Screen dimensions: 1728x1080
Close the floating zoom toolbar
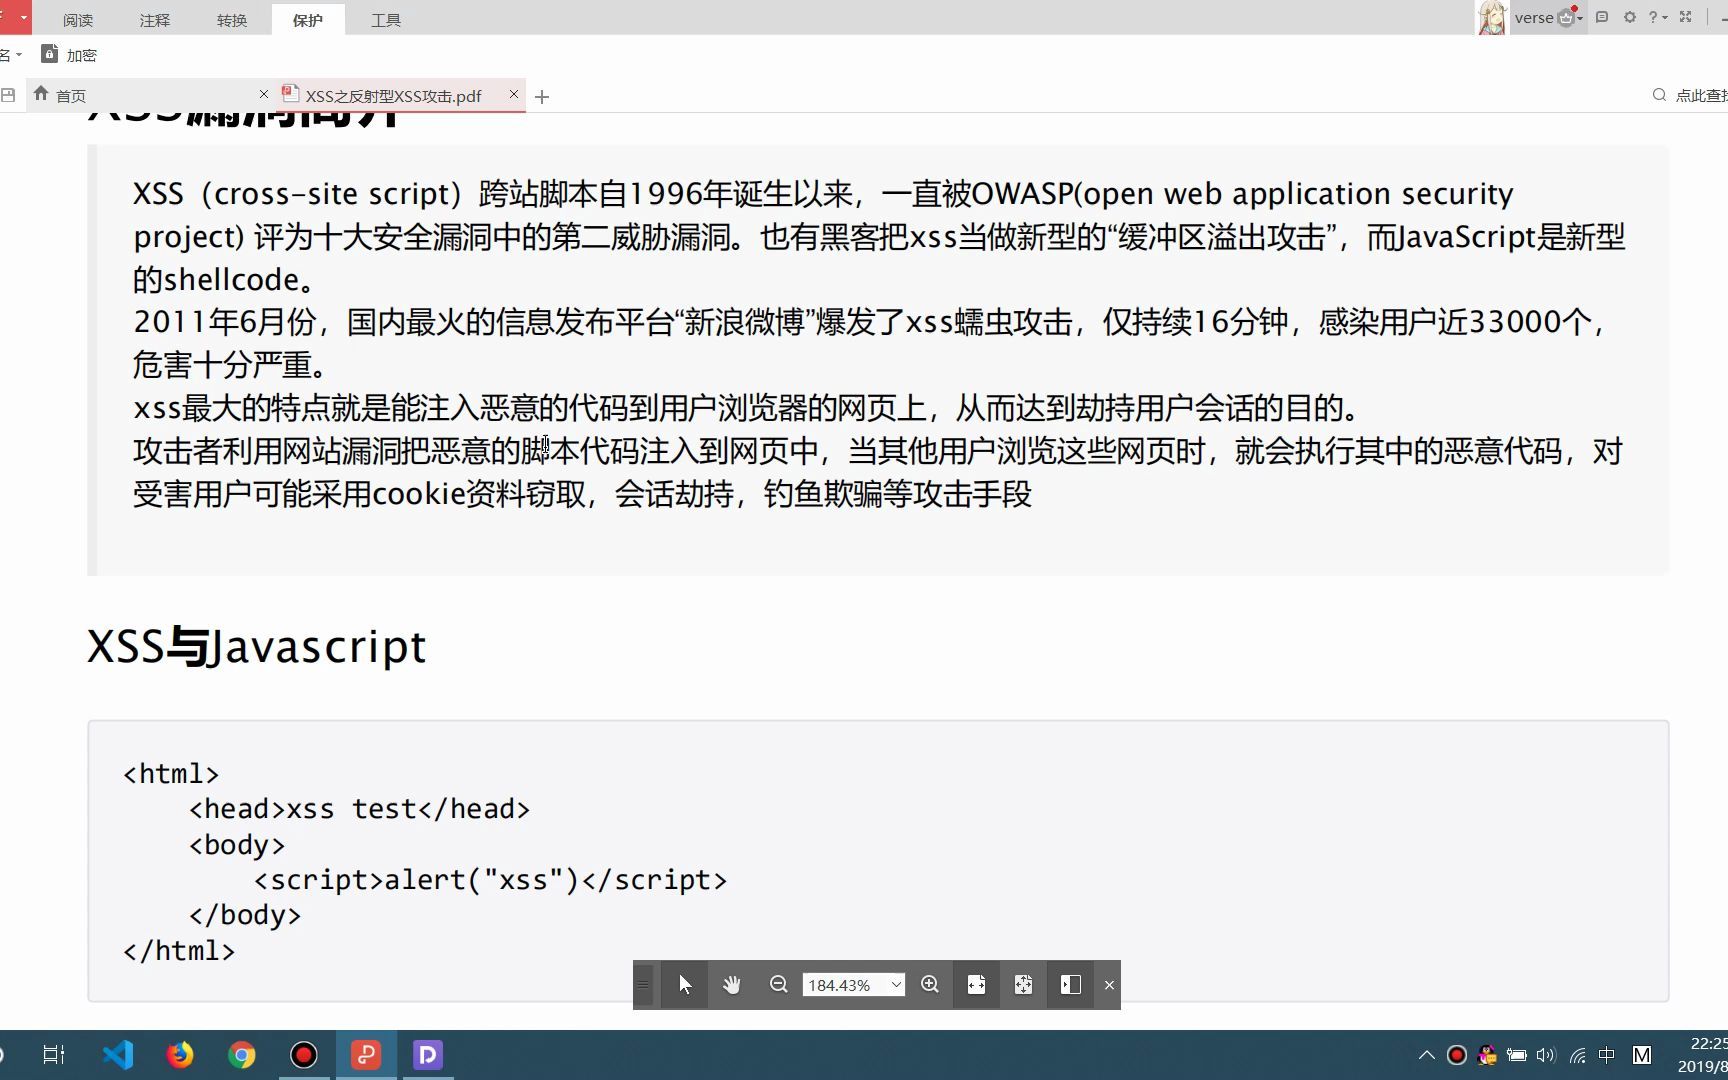tap(1109, 985)
